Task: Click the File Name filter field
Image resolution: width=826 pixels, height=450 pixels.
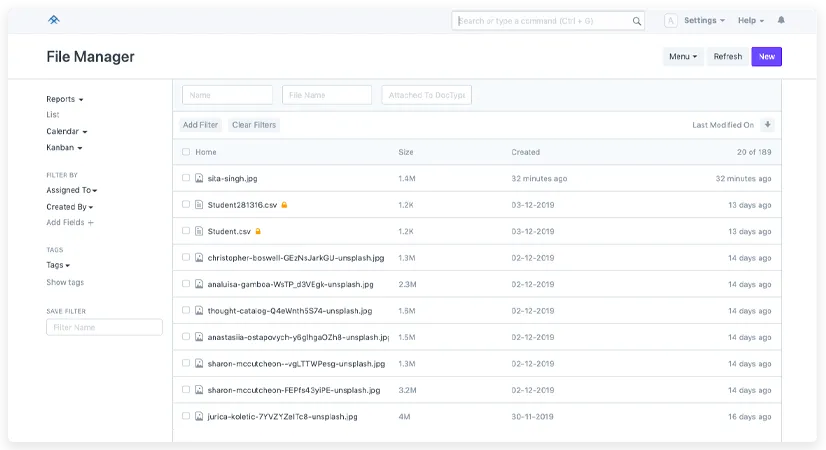Action: [327, 95]
